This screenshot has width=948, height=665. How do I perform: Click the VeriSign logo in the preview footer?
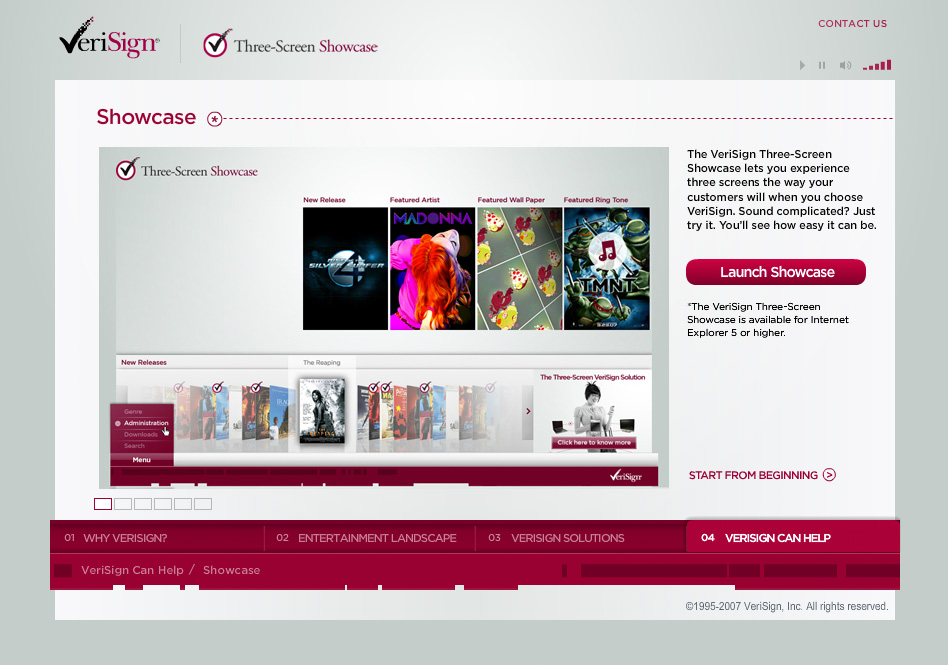626,476
